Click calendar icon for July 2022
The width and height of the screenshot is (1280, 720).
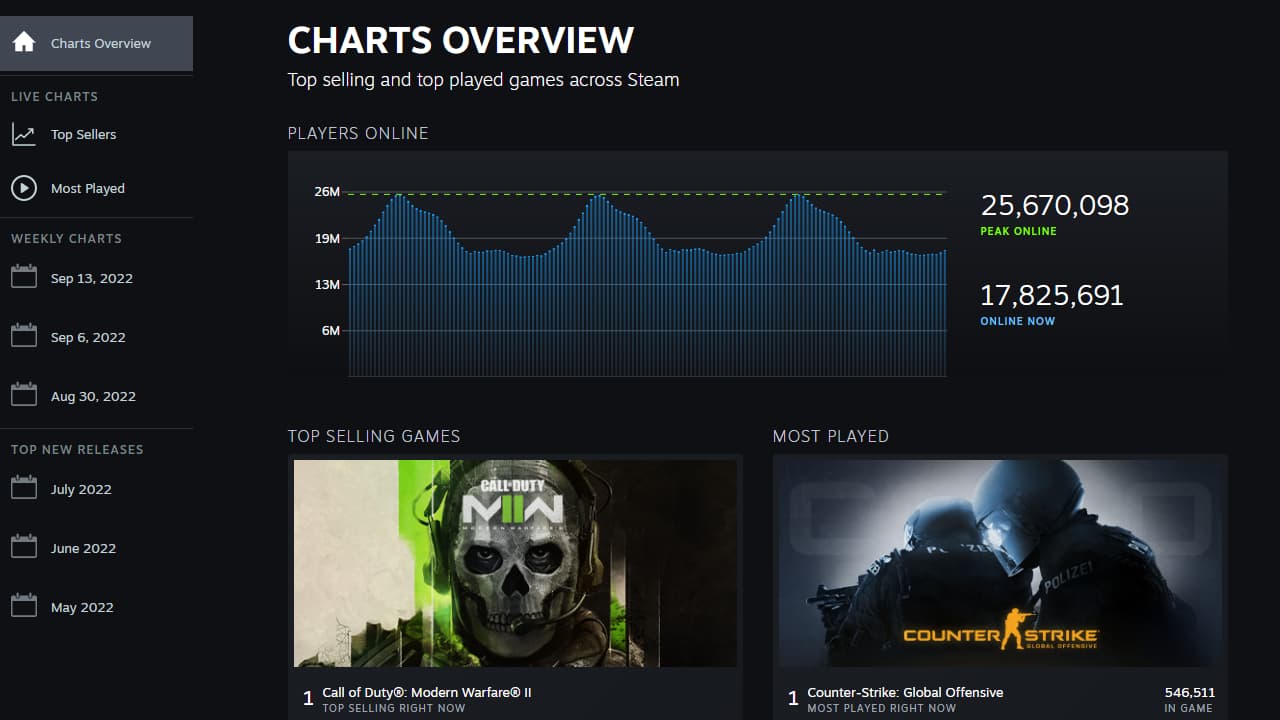click(x=24, y=488)
